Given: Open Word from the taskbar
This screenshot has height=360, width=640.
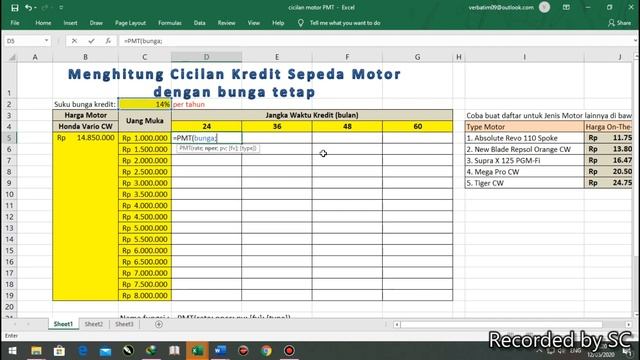Looking at the screenshot, I should (x=220, y=351).
